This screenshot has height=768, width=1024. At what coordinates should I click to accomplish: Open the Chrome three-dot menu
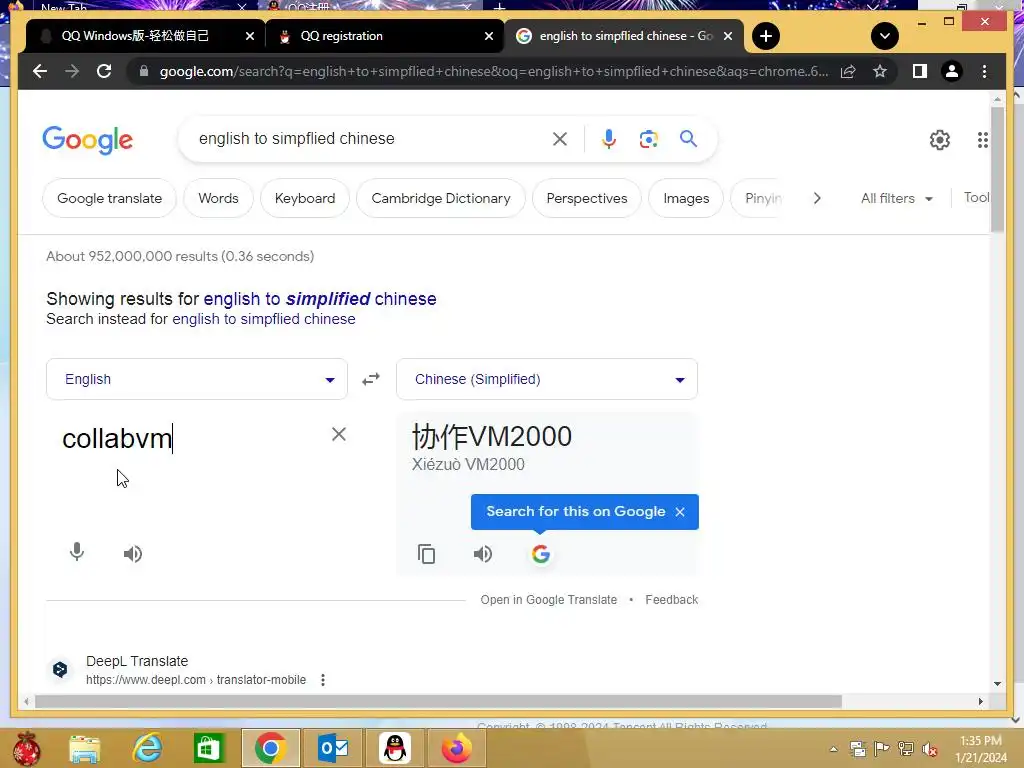pos(984,71)
